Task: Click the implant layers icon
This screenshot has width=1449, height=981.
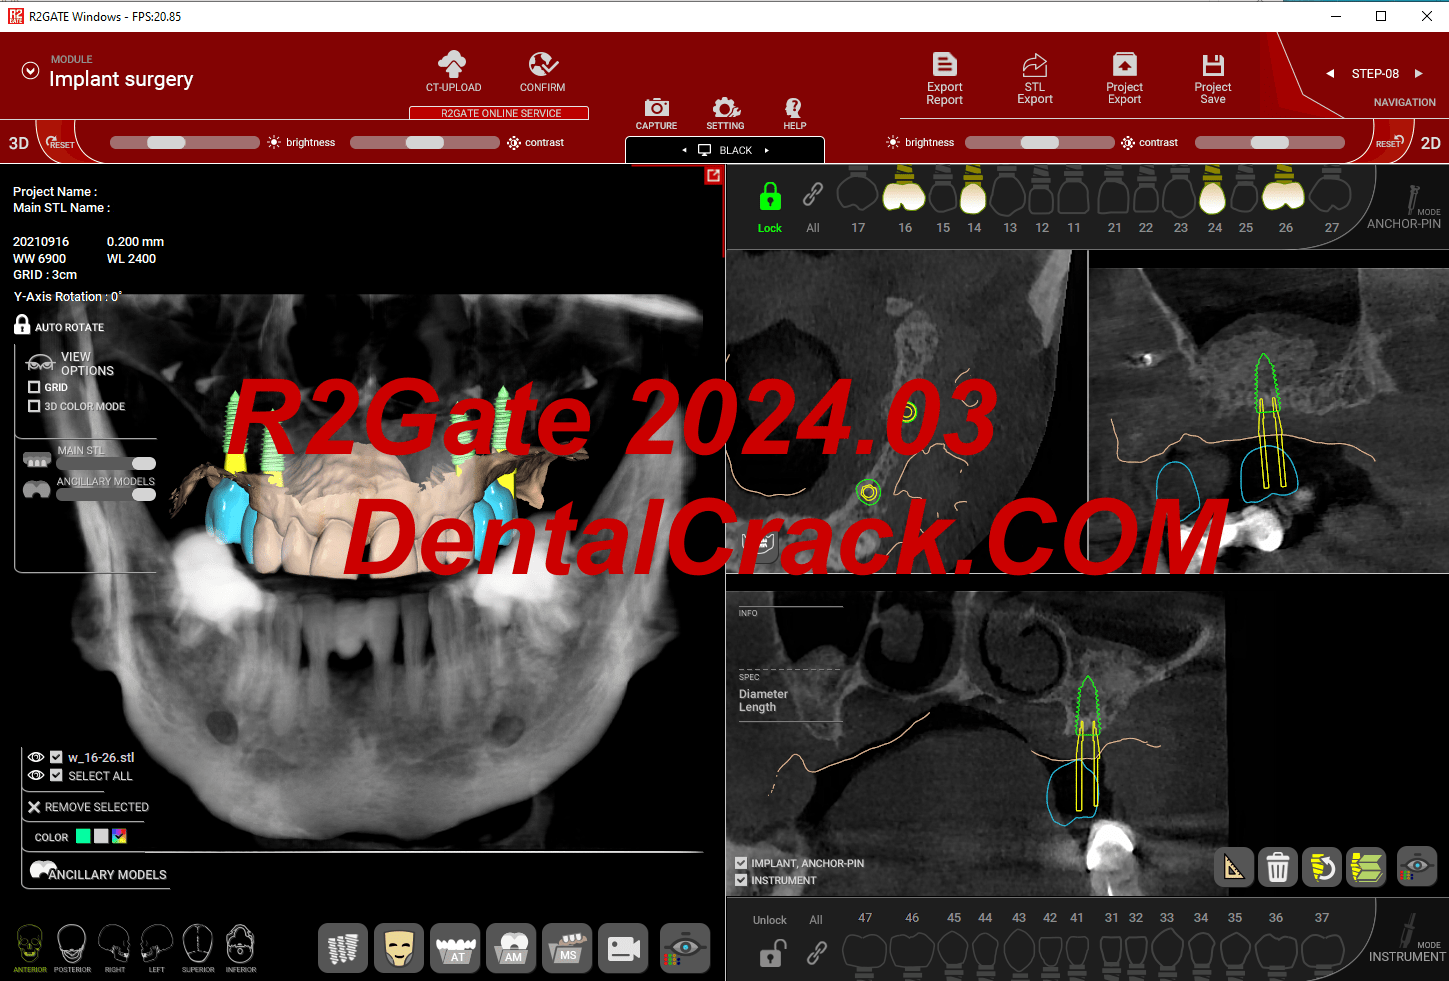Action: (x=1366, y=867)
